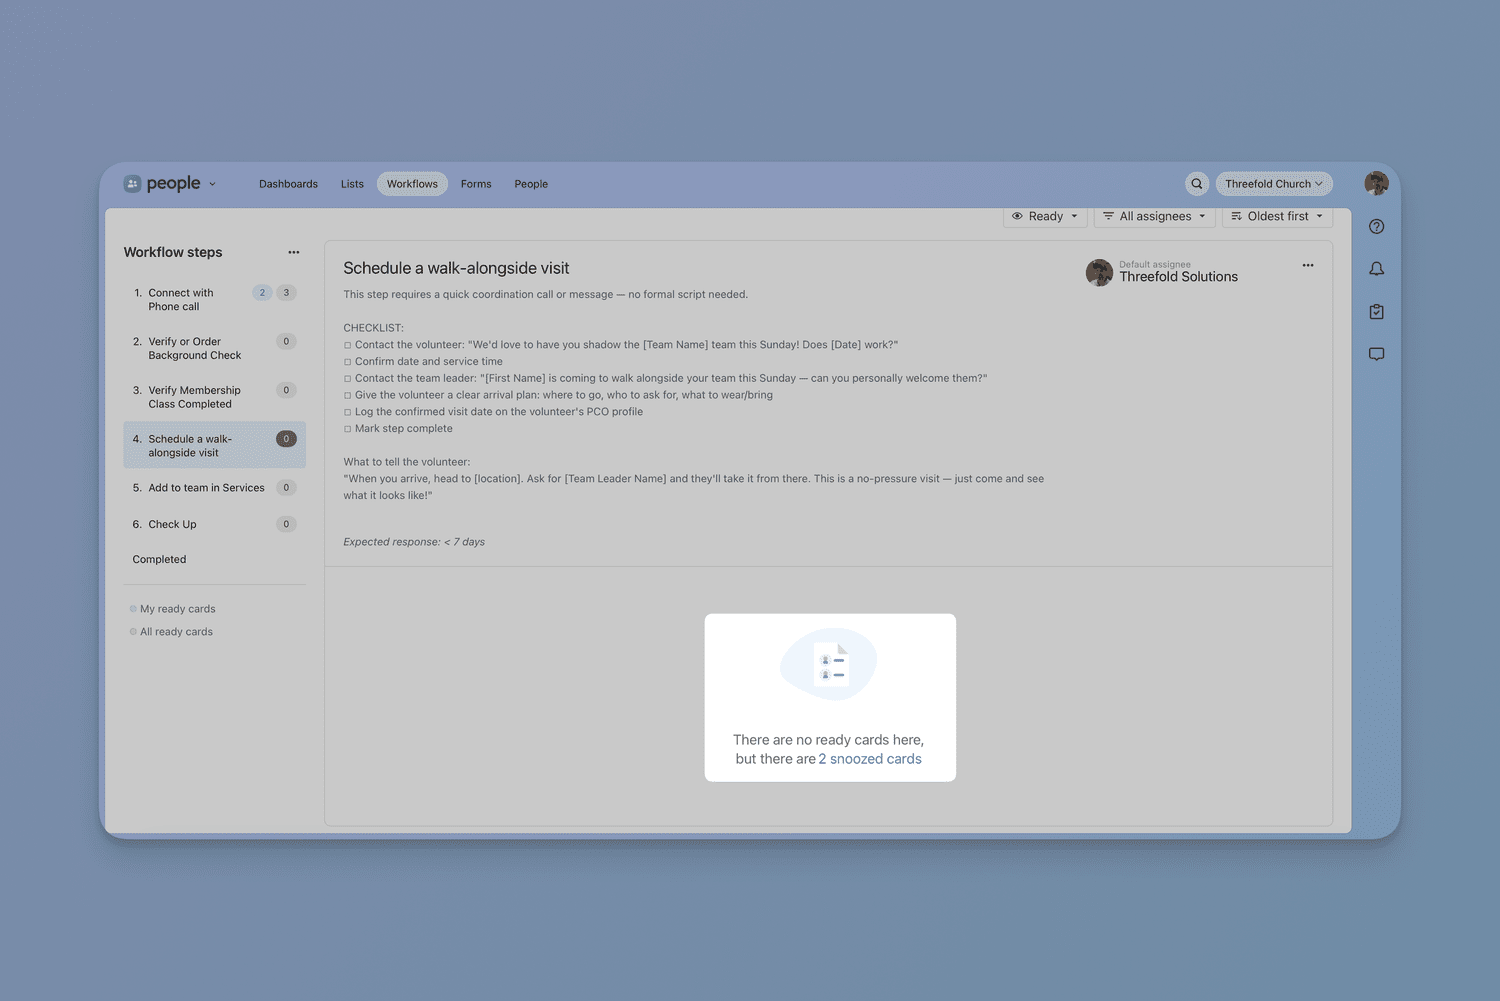Select step 3 Verify Membership Class Completed
This screenshot has width=1500, height=1001.
214,397
